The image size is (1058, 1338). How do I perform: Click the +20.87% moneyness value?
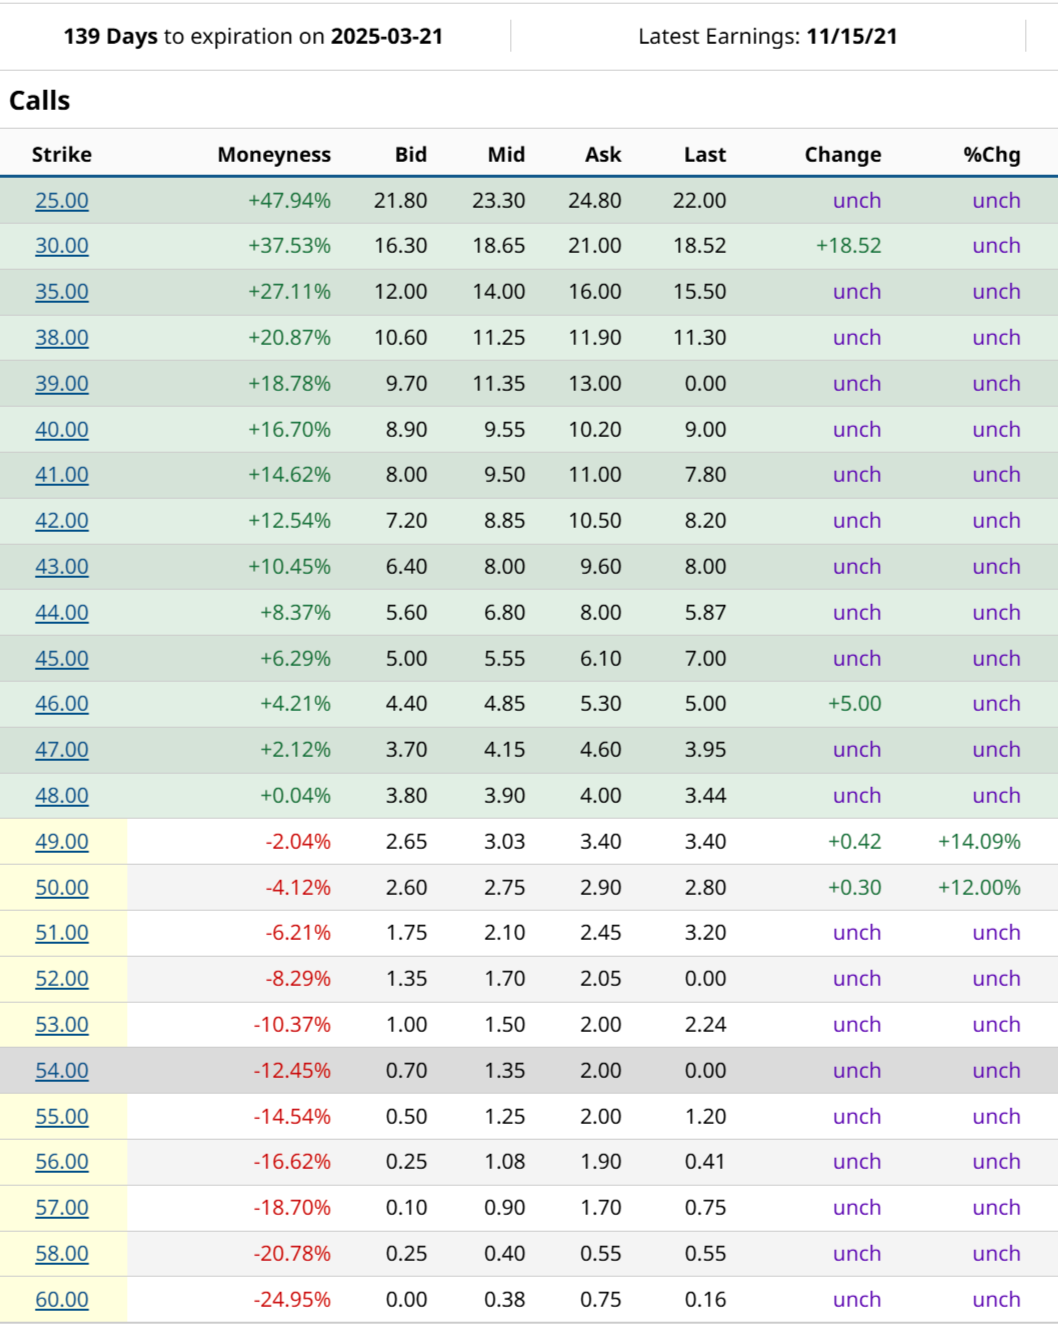pos(289,338)
